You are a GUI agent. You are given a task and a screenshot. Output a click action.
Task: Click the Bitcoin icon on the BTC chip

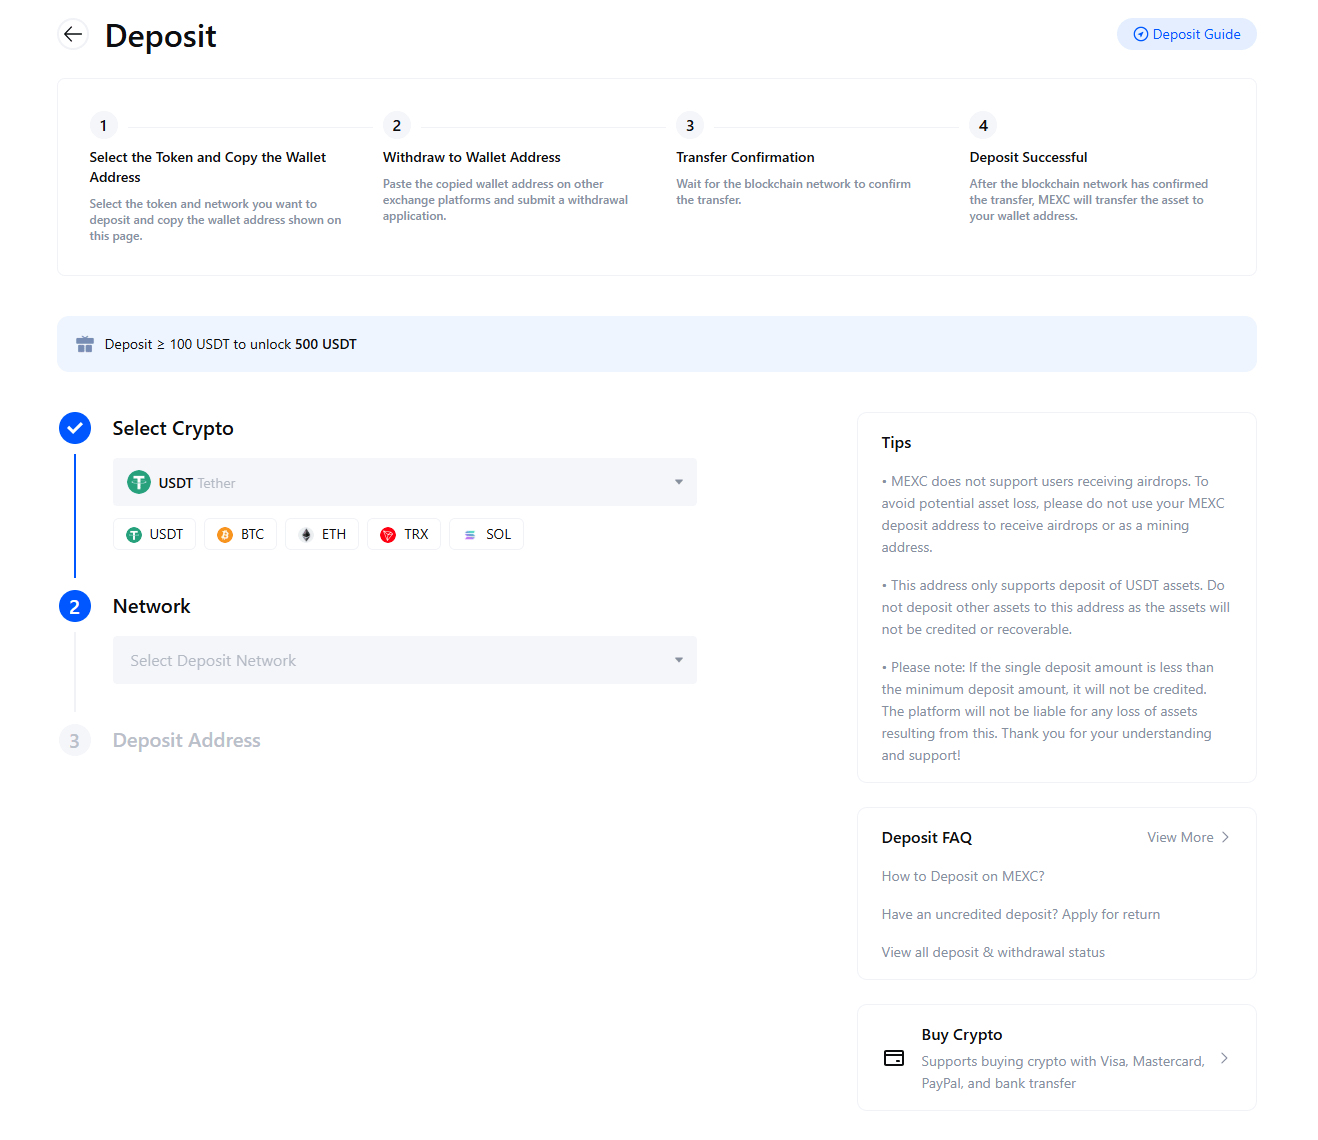click(x=224, y=534)
